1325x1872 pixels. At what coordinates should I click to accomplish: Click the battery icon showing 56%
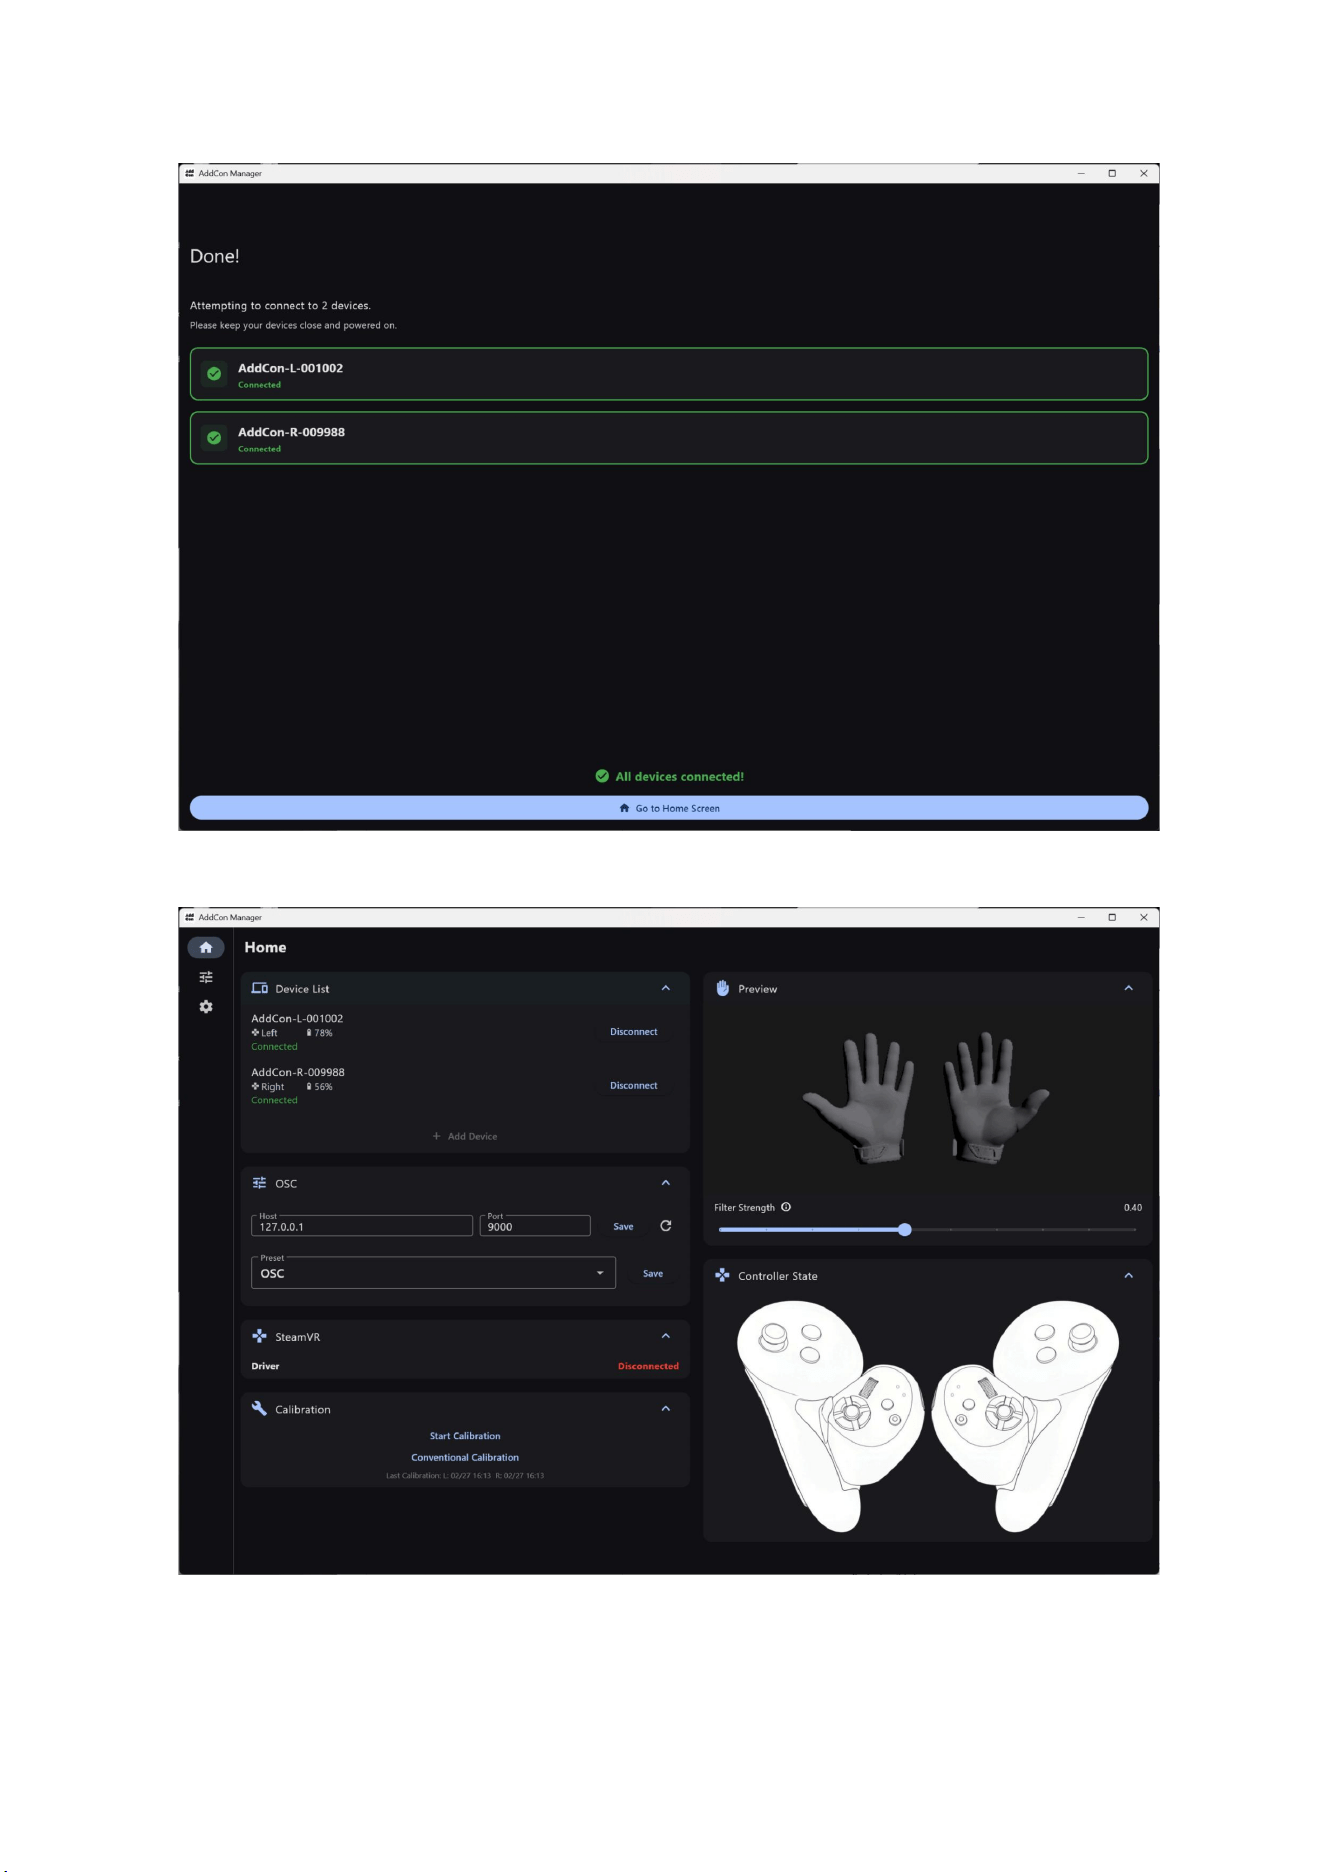coord(309,1087)
